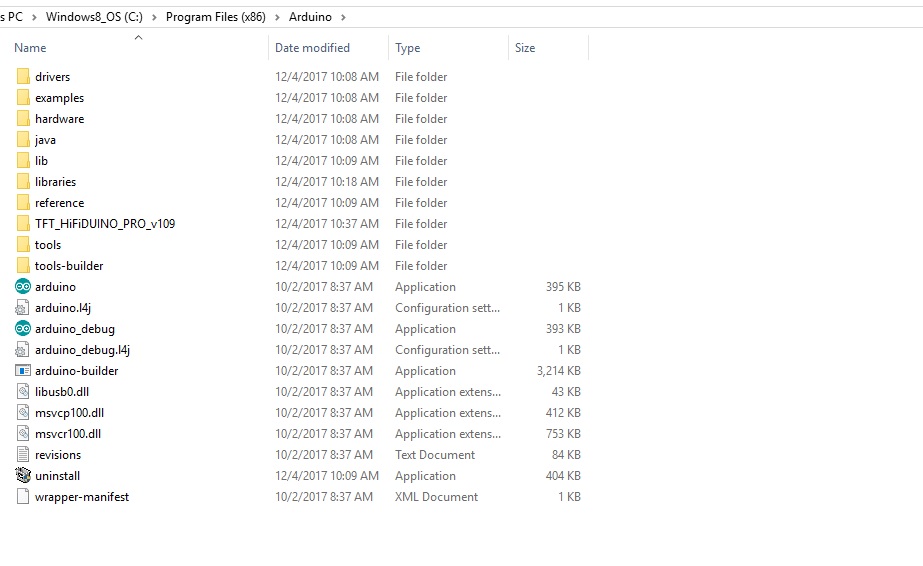Click the msvcr100.dll file icon
The height and width of the screenshot is (566, 923).
pyautogui.click(x=23, y=434)
